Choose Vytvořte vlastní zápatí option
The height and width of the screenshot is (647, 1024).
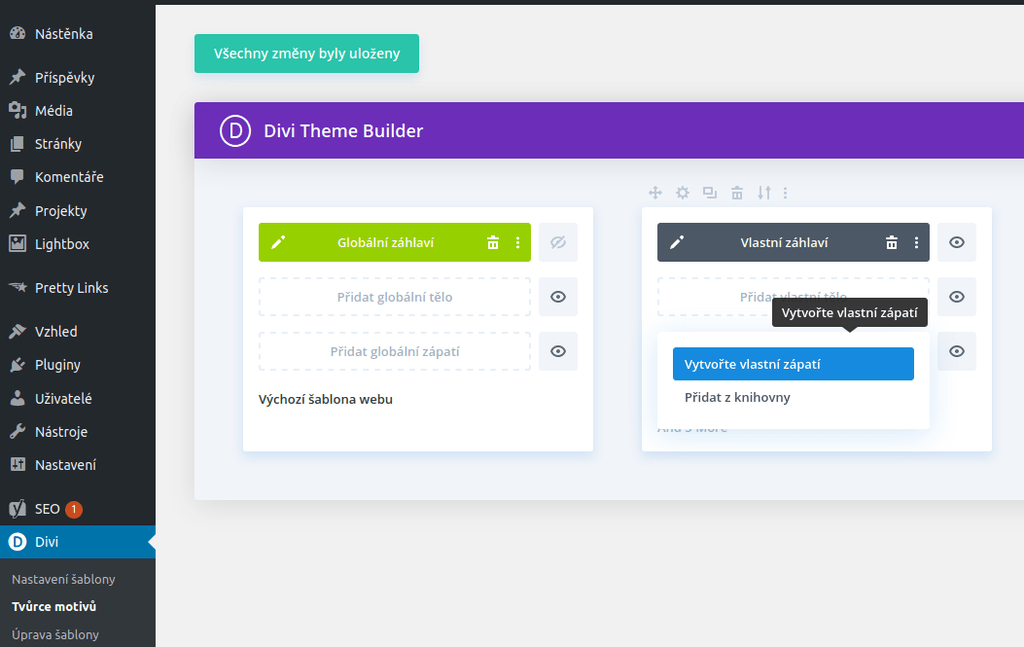click(793, 364)
